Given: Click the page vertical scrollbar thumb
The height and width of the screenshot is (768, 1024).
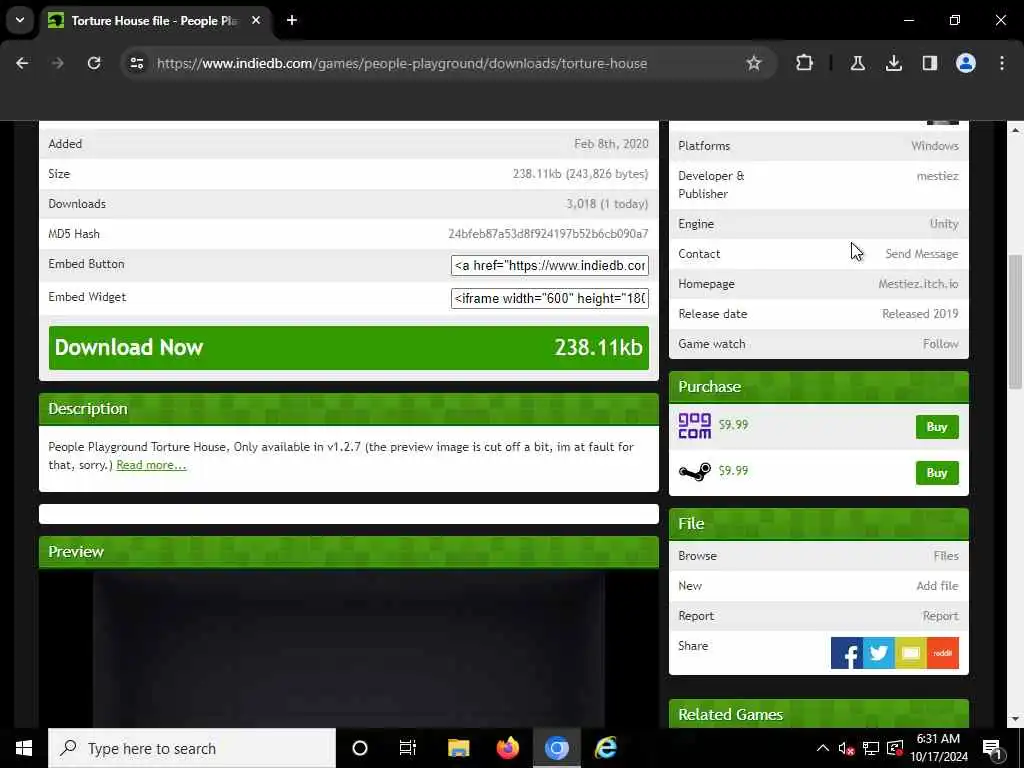Looking at the screenshot, I should point(1016,321).
